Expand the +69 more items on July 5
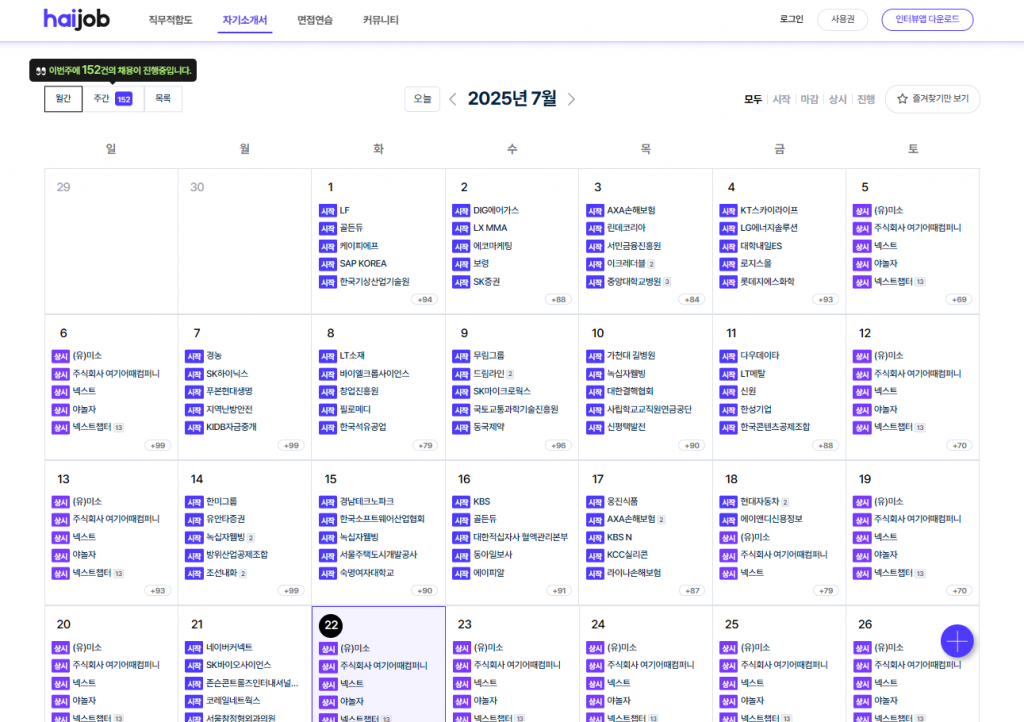Viewport: 1024px width, 722px height. tap(959, 300)
